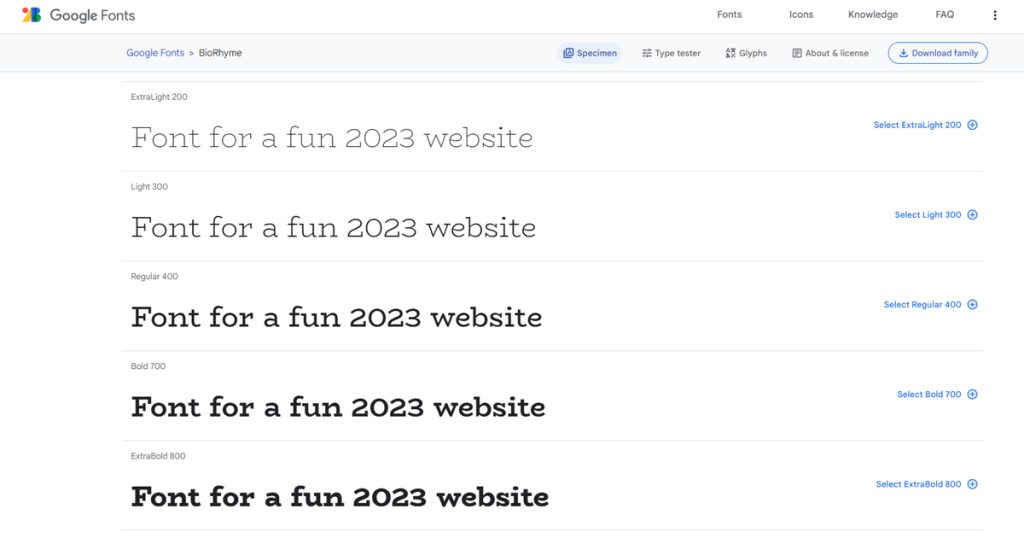Open the Knowledge section
Image resolution: width=1024 pixels, height=538 pixels.
pos(872,15)
